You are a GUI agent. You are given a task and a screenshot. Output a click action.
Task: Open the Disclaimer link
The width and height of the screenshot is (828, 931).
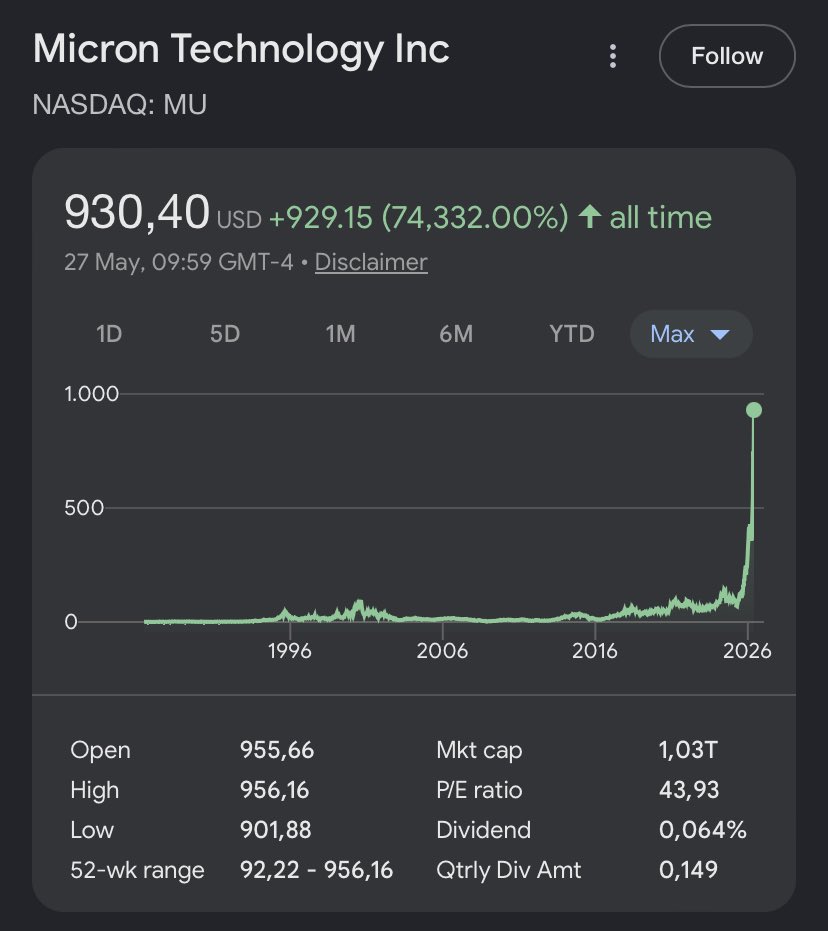click(371, 262)
